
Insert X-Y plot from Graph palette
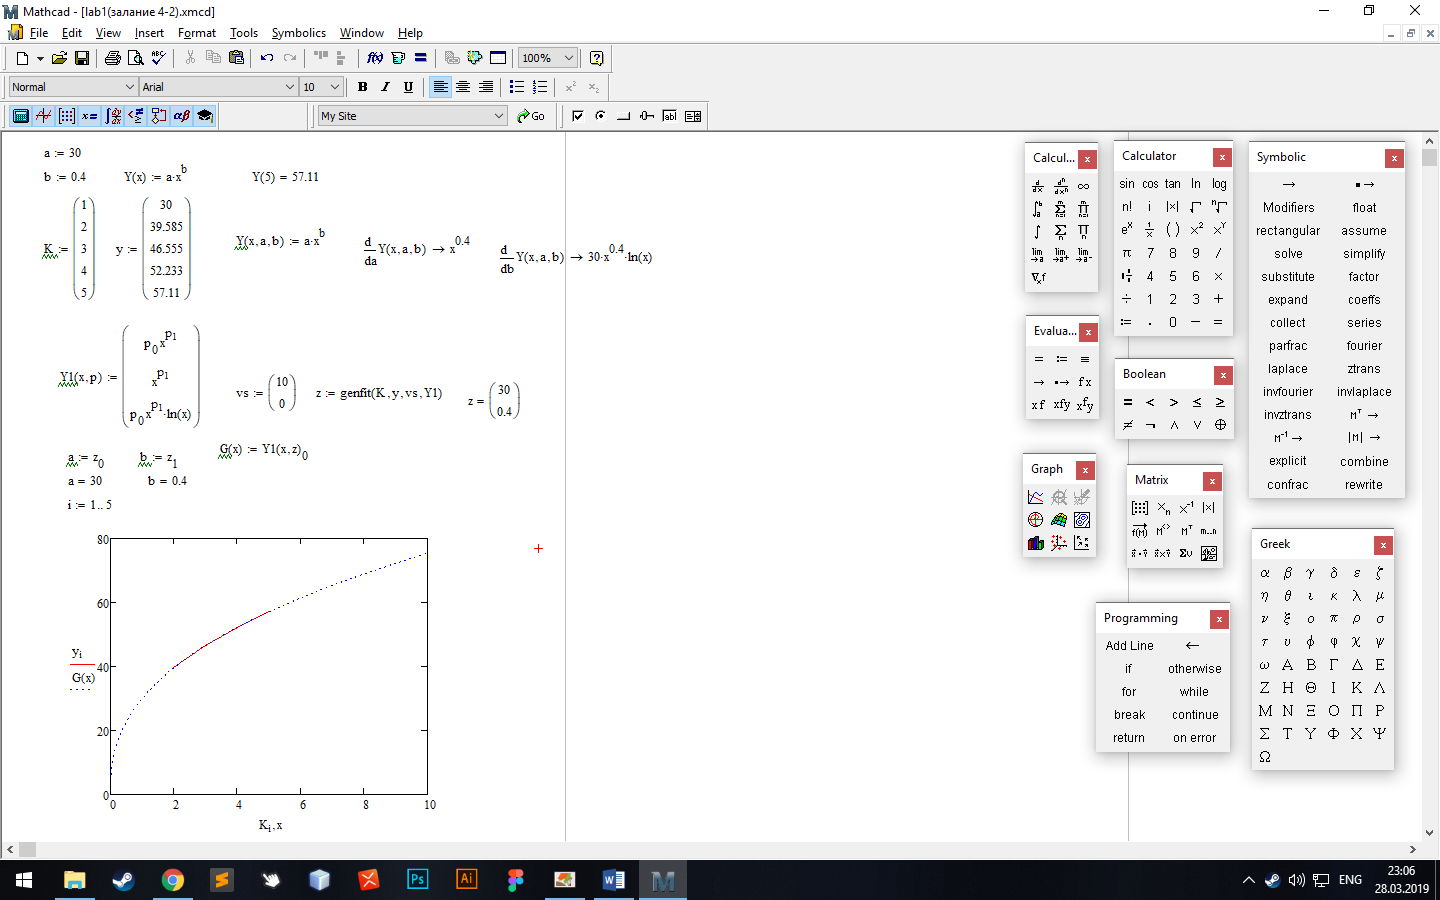[1035, 497]
